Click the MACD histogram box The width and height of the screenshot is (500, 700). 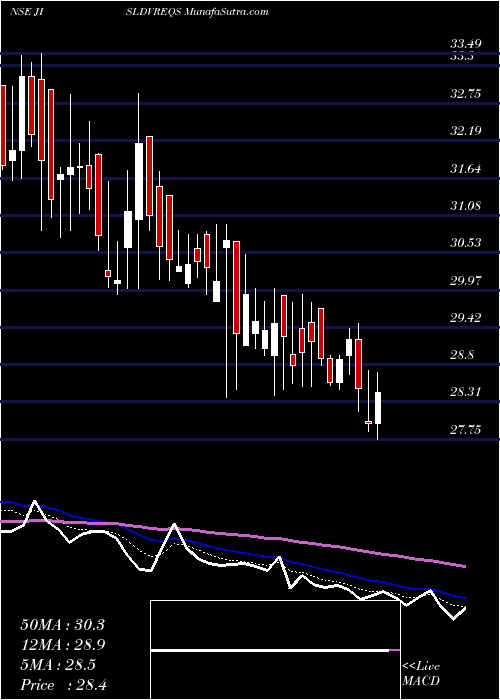(x=275, y=650)
